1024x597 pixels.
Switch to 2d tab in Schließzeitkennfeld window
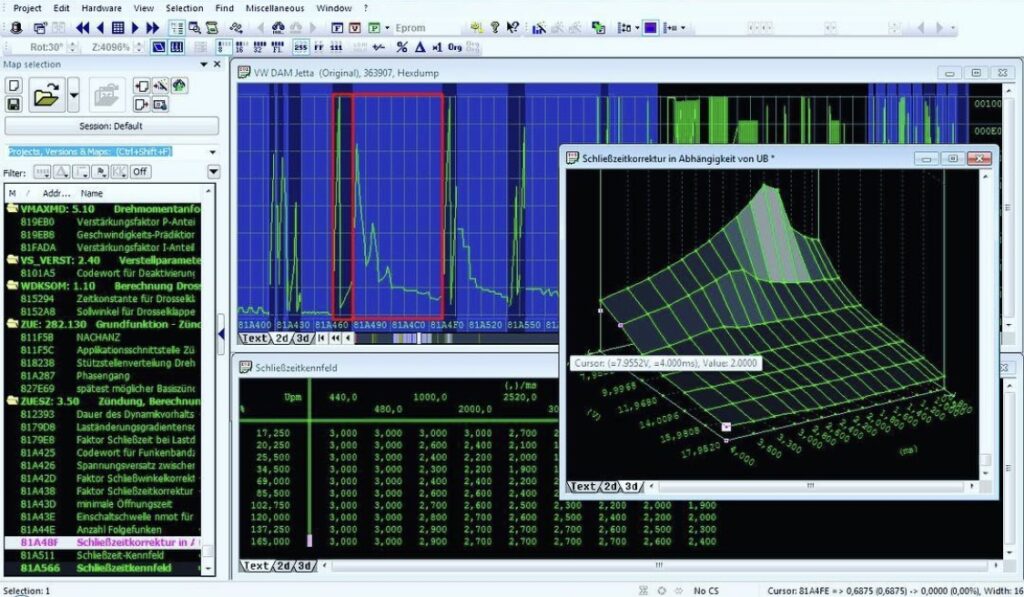click(283, 566)
